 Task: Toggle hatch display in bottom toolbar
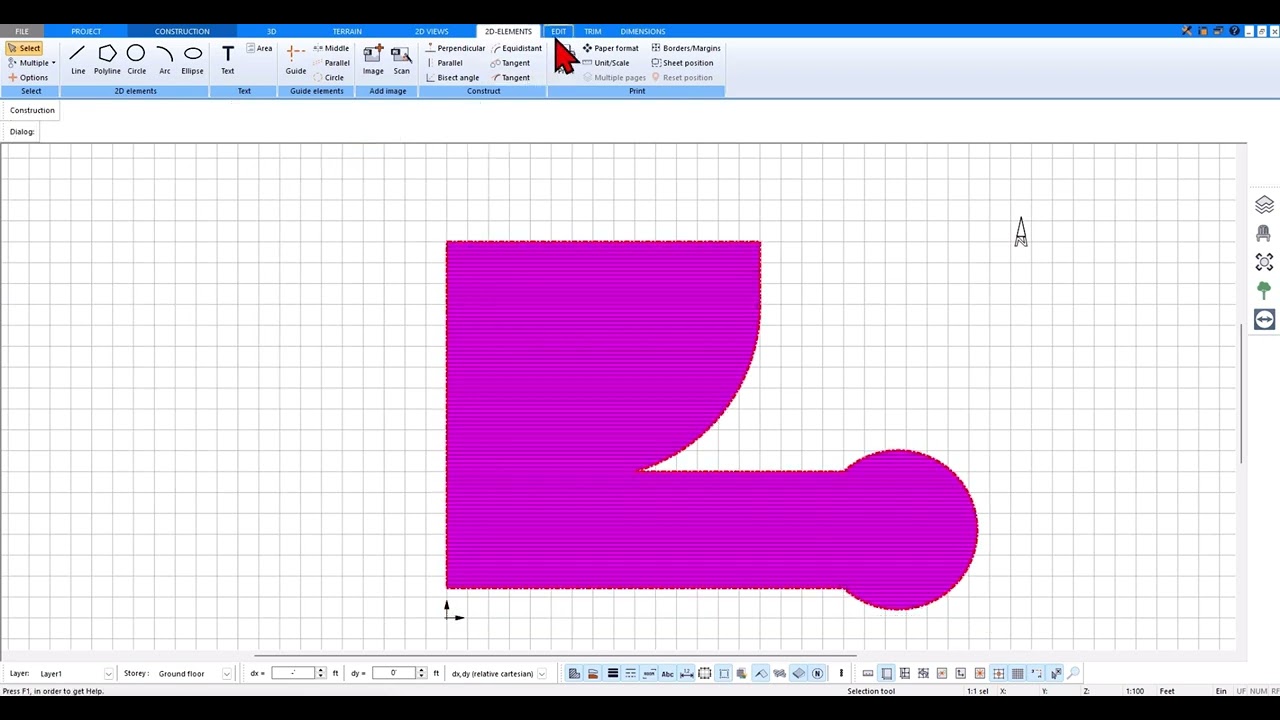click(574, 673)
